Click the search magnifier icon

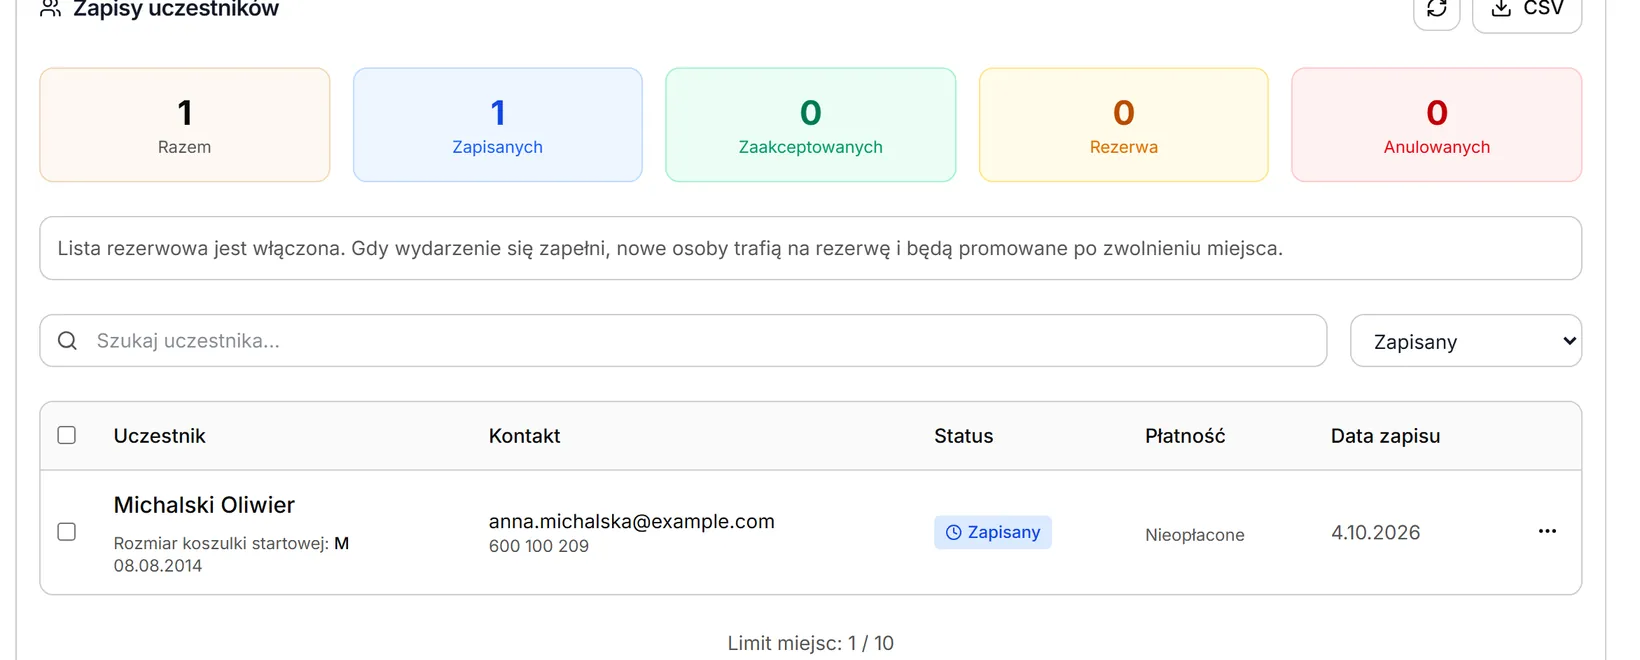[67, 341]
